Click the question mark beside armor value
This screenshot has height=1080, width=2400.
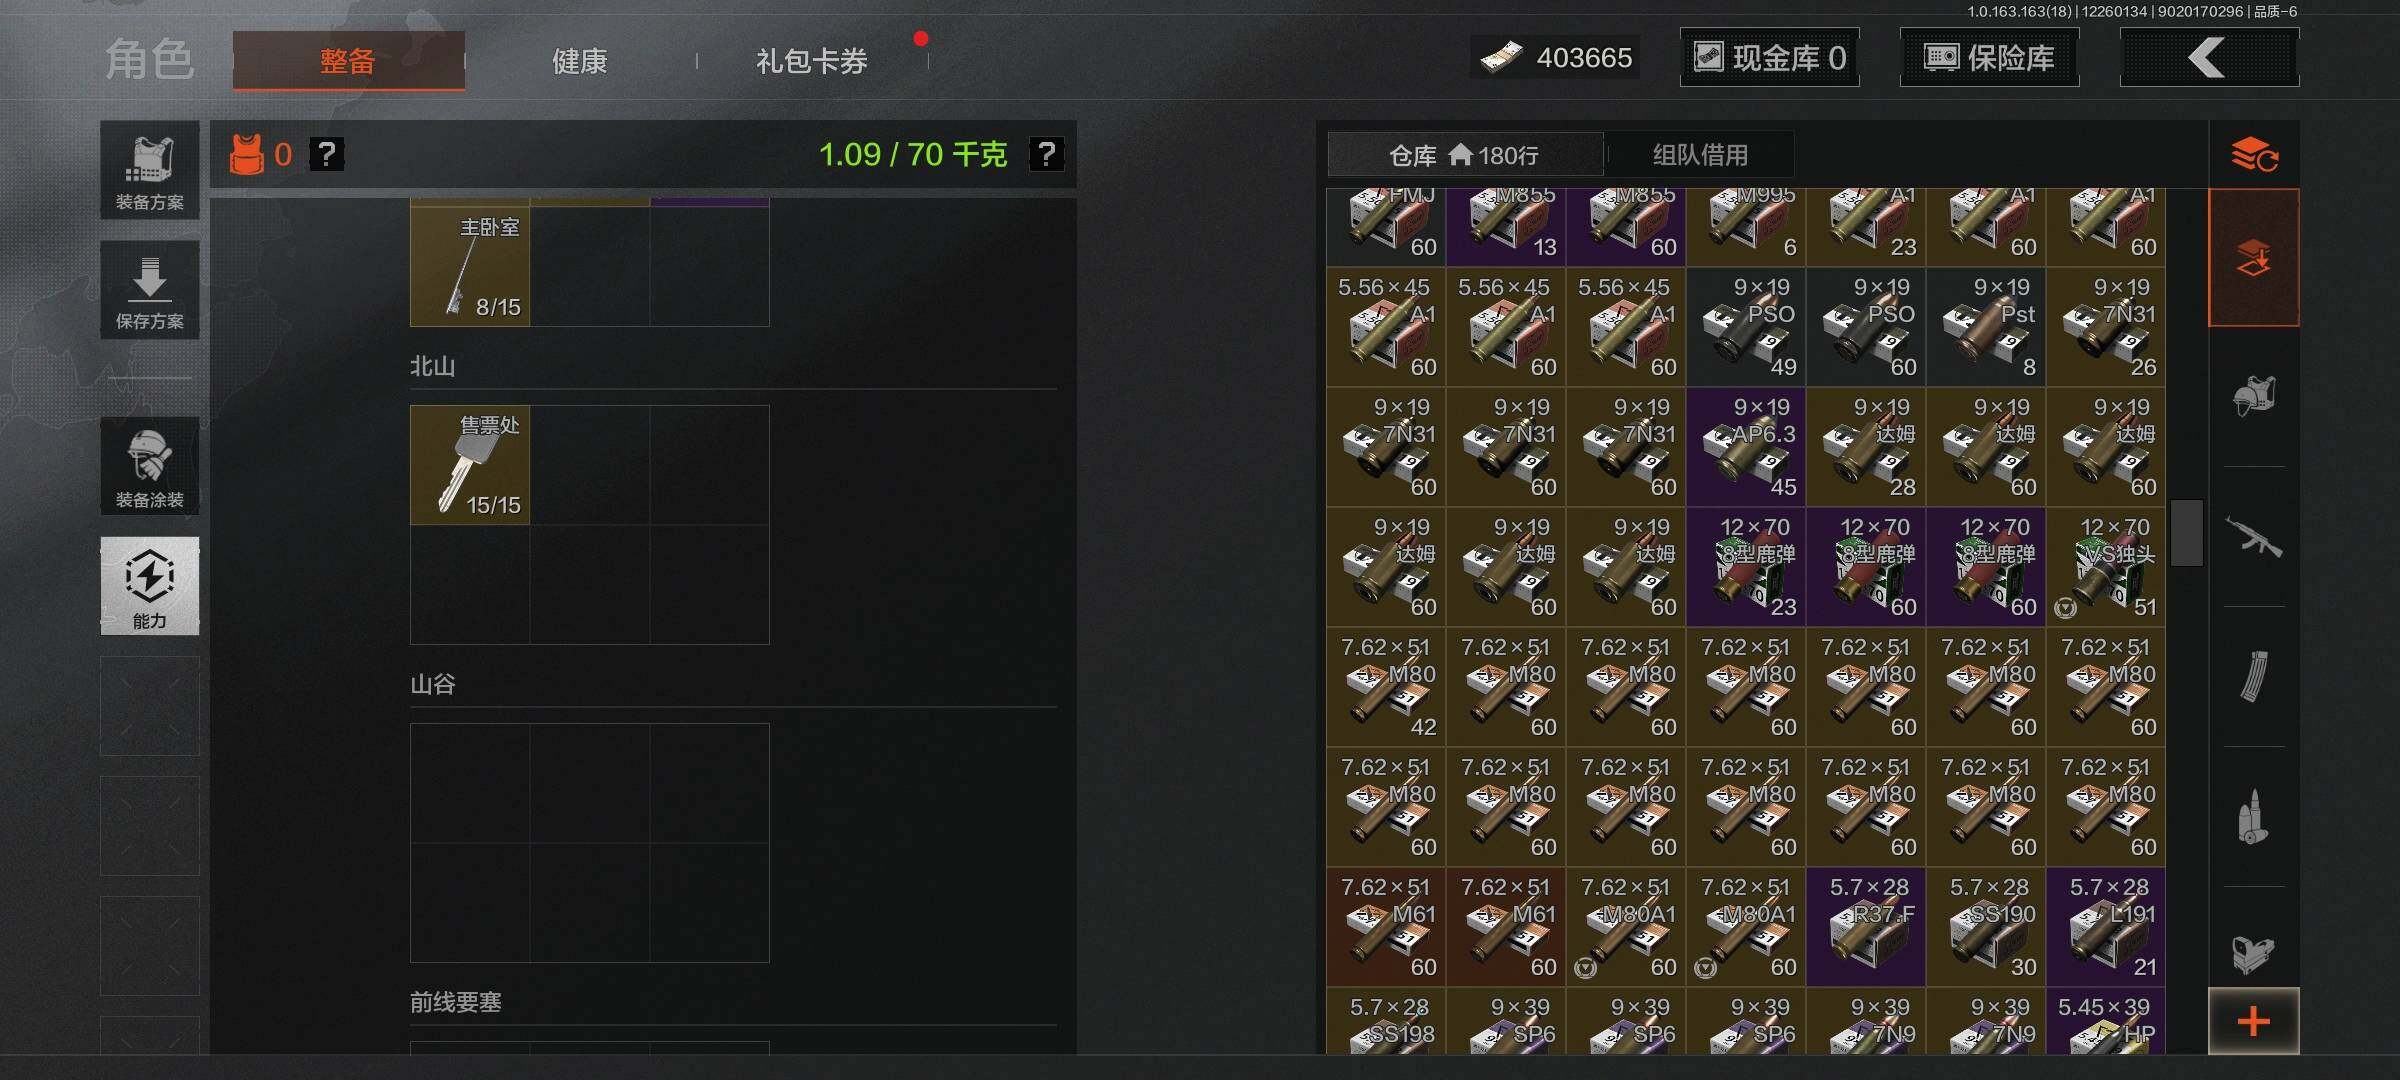(327, 154)
